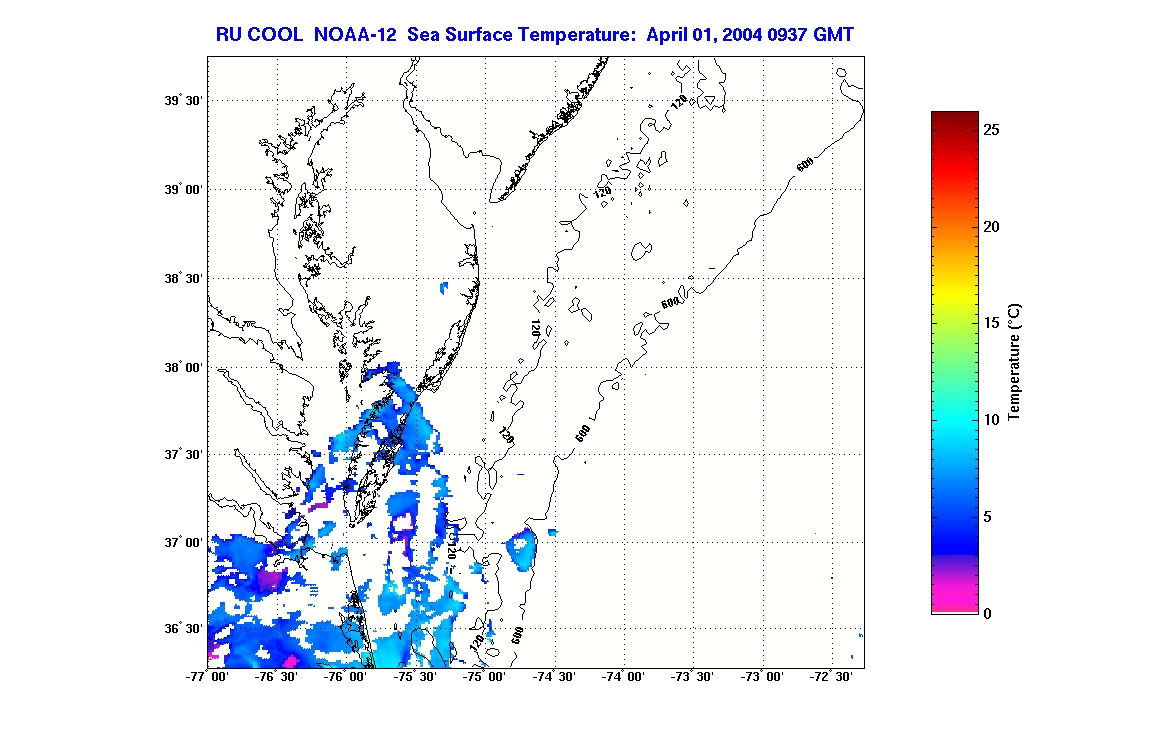Click the 37° 30' latitude label
The height and width of the screenshot is (751, 1162).
pos(183,454)
